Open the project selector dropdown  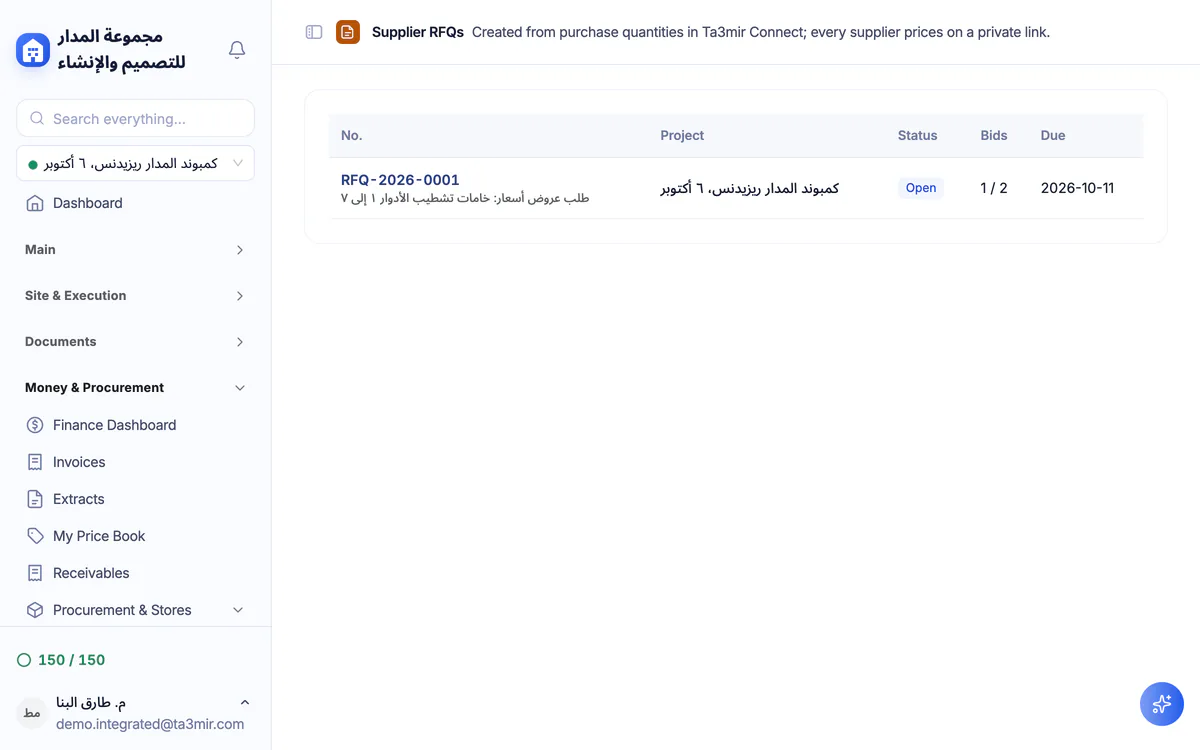[135, 163]
